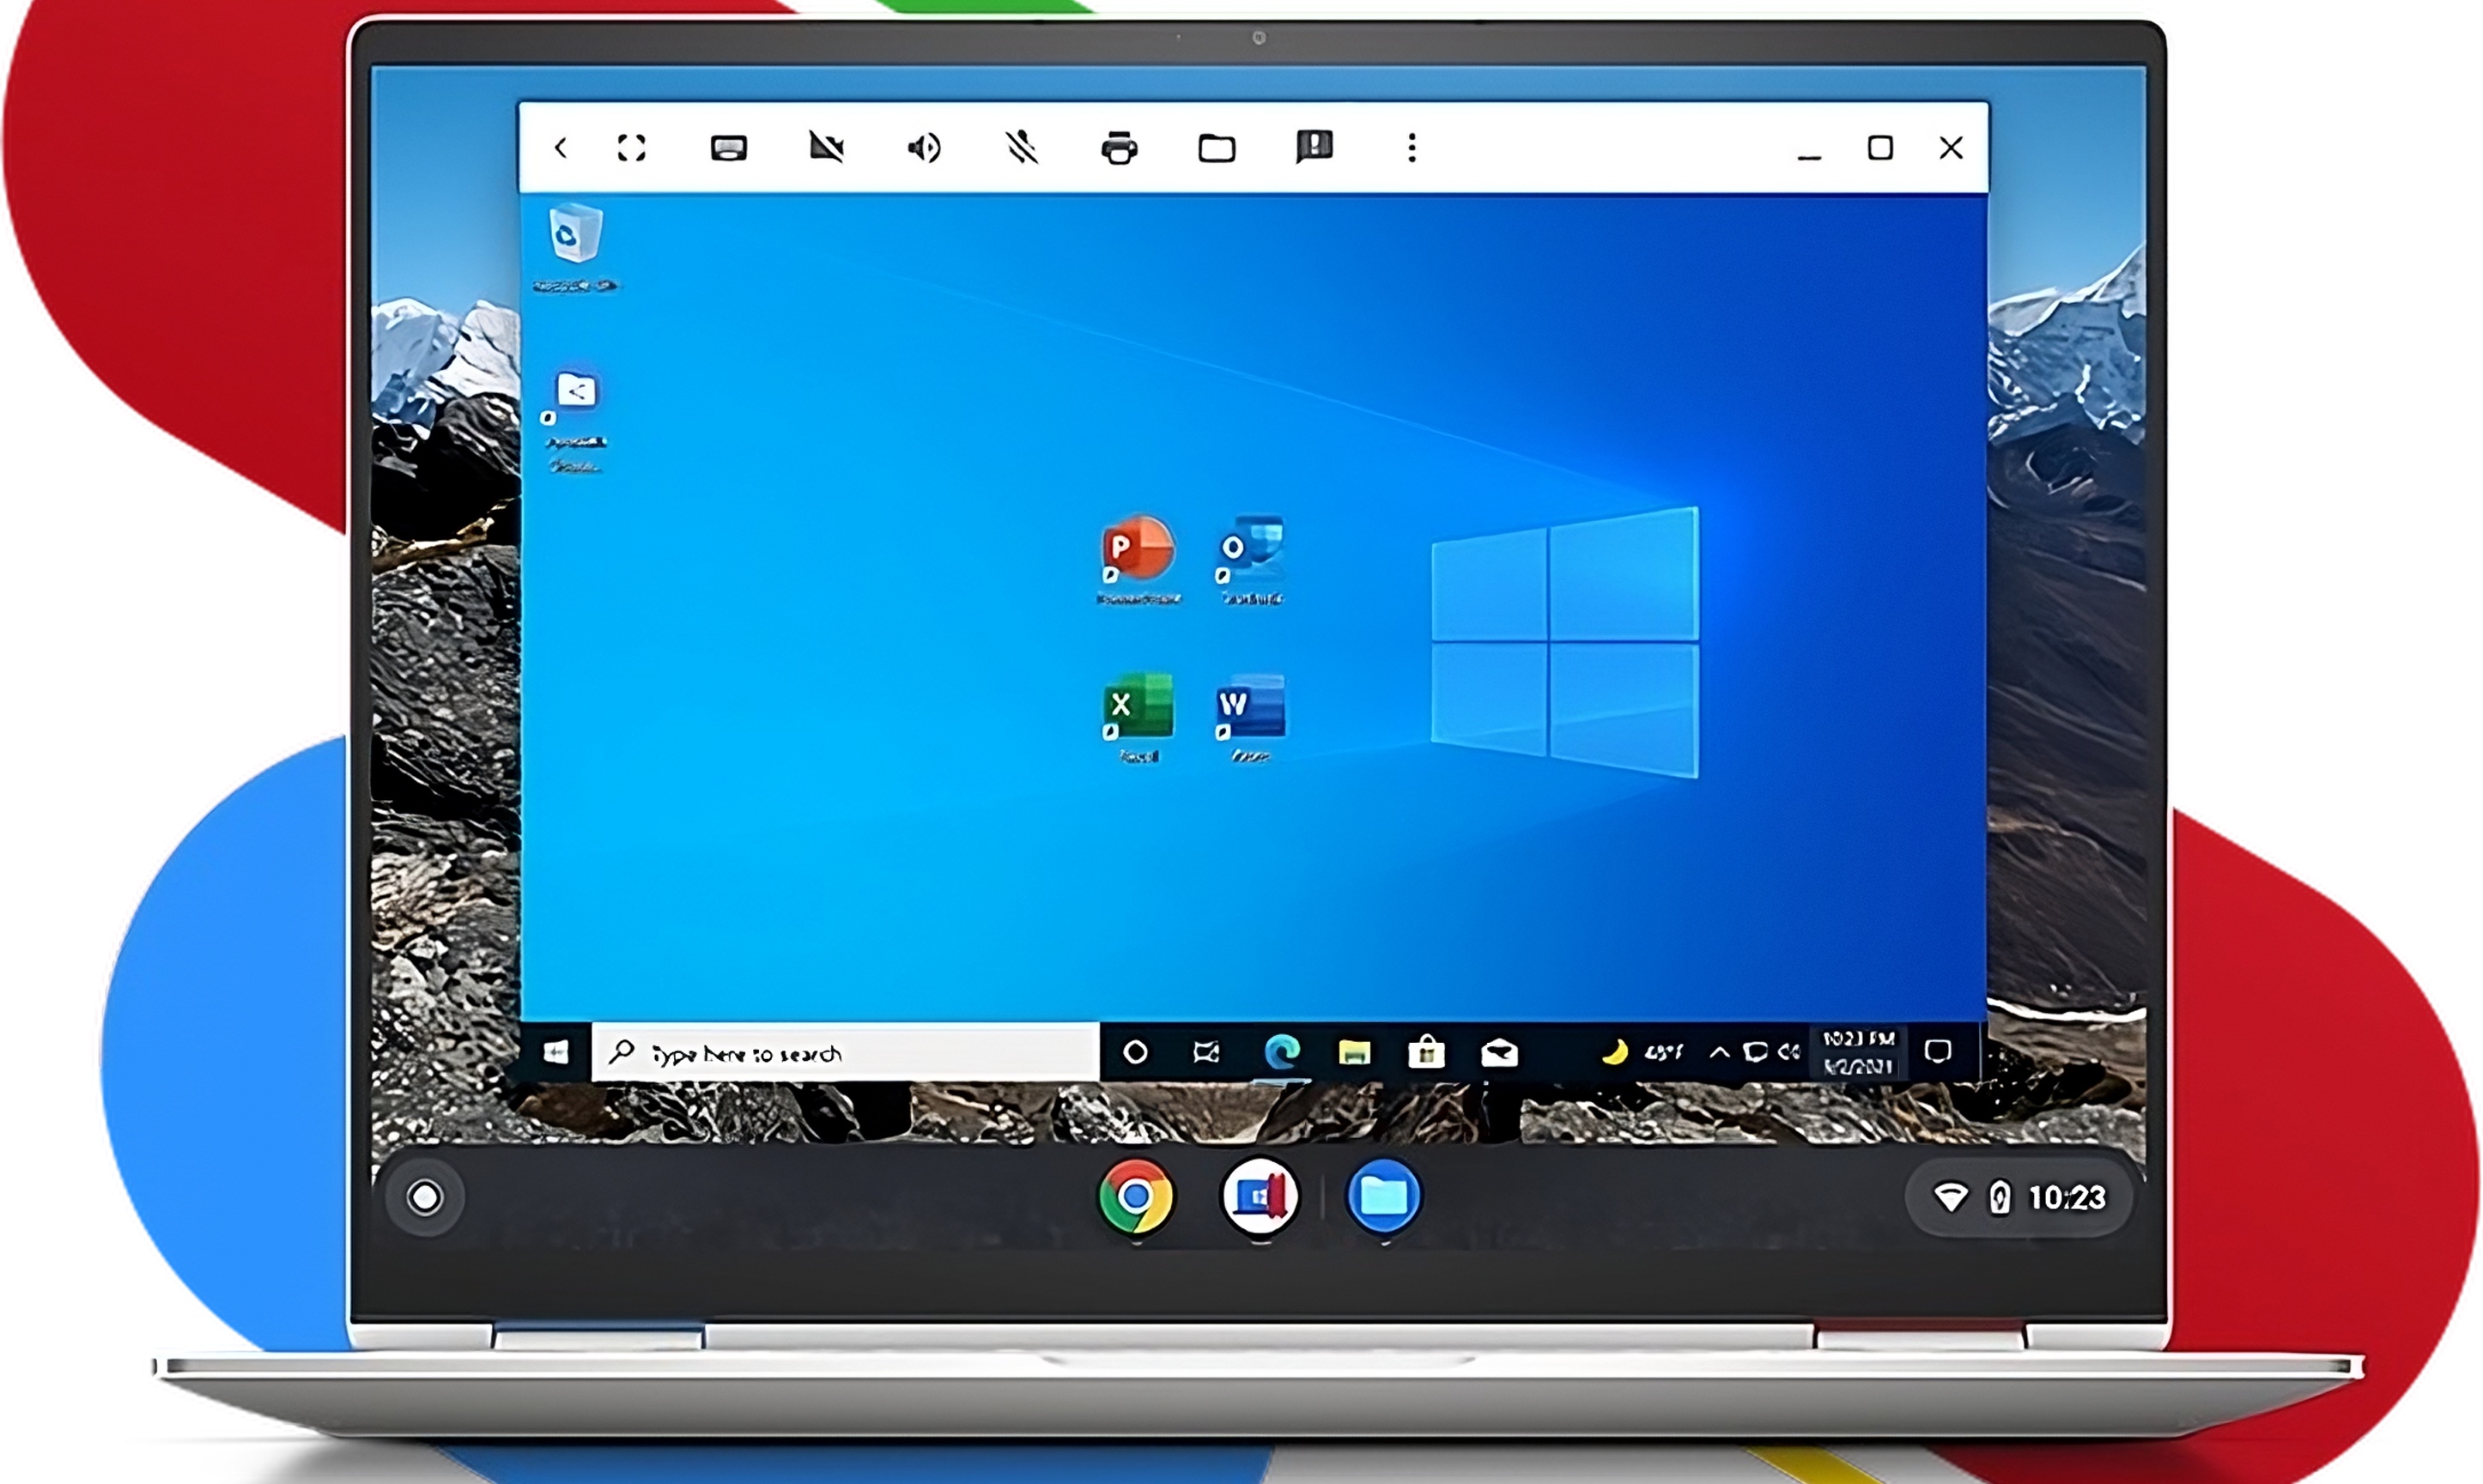2483x1484 pixels.
Task: Open File Explorer on the Windows taskbar
Action: pyautogui.click(x=1354, y=1052)
